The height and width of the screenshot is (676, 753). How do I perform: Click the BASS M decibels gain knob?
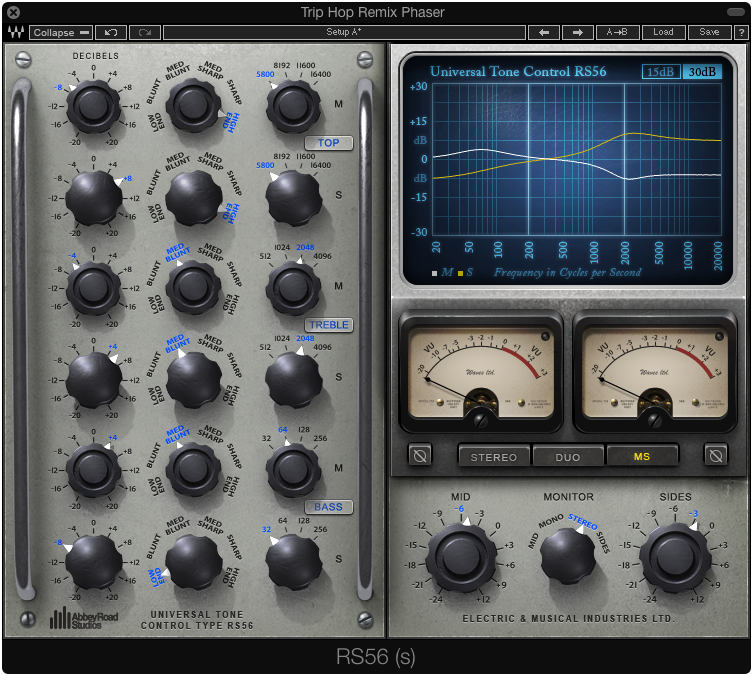click(x=93, y=470)
